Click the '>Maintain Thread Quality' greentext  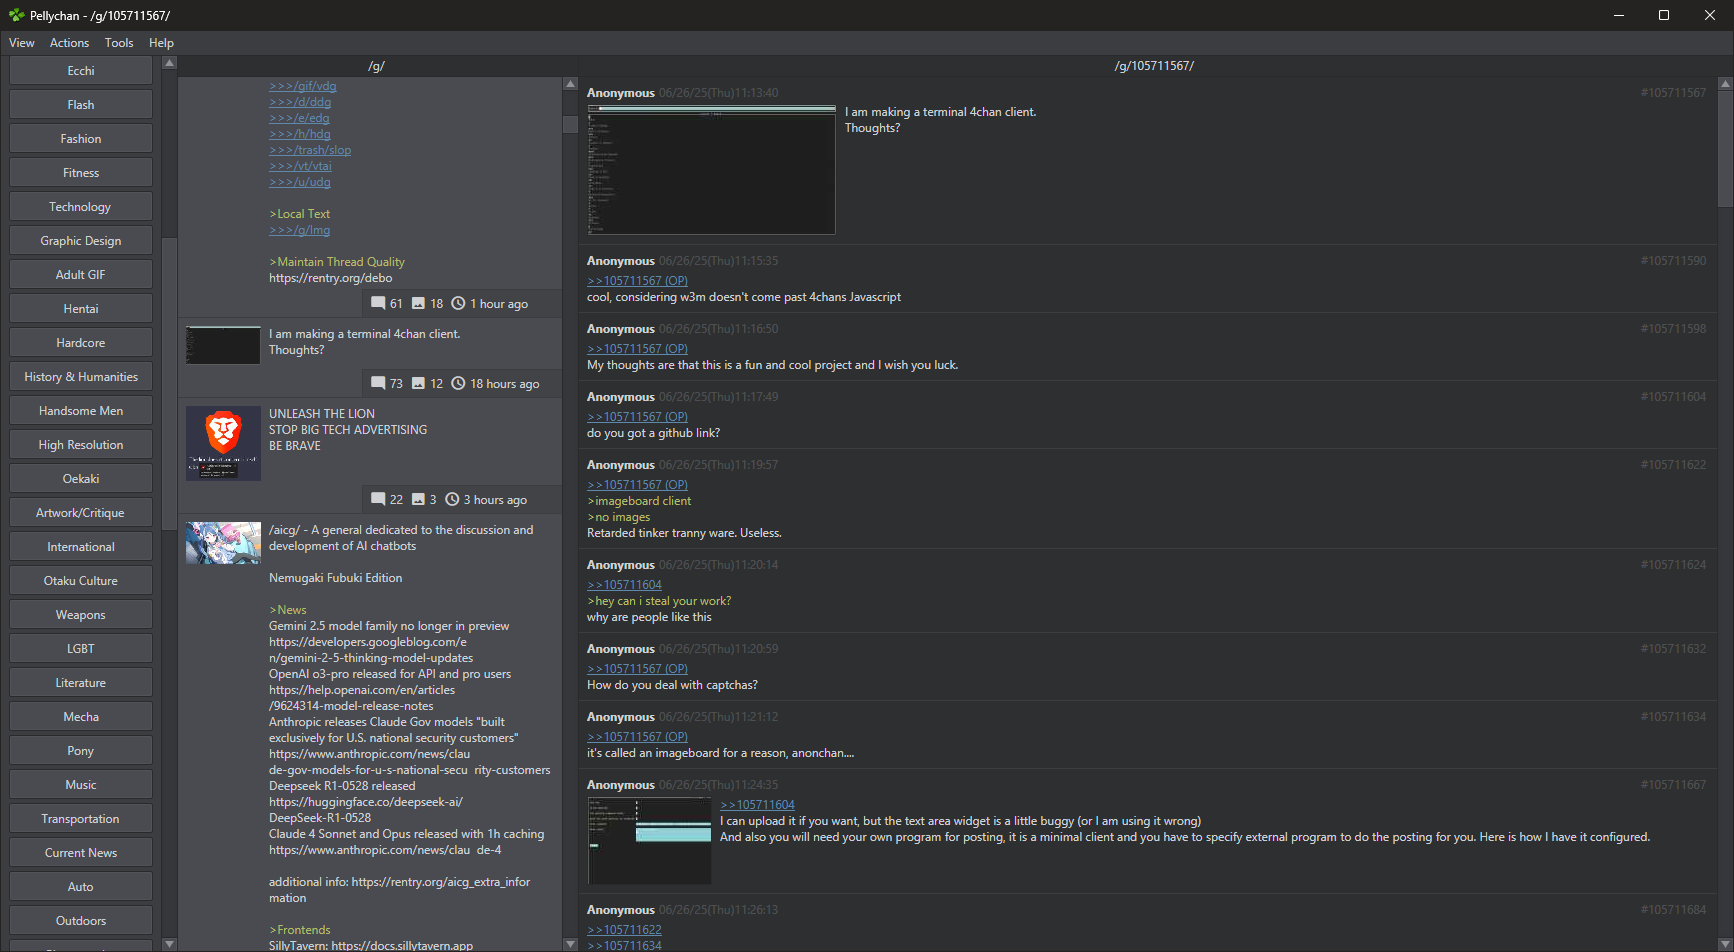pos(337,262)
